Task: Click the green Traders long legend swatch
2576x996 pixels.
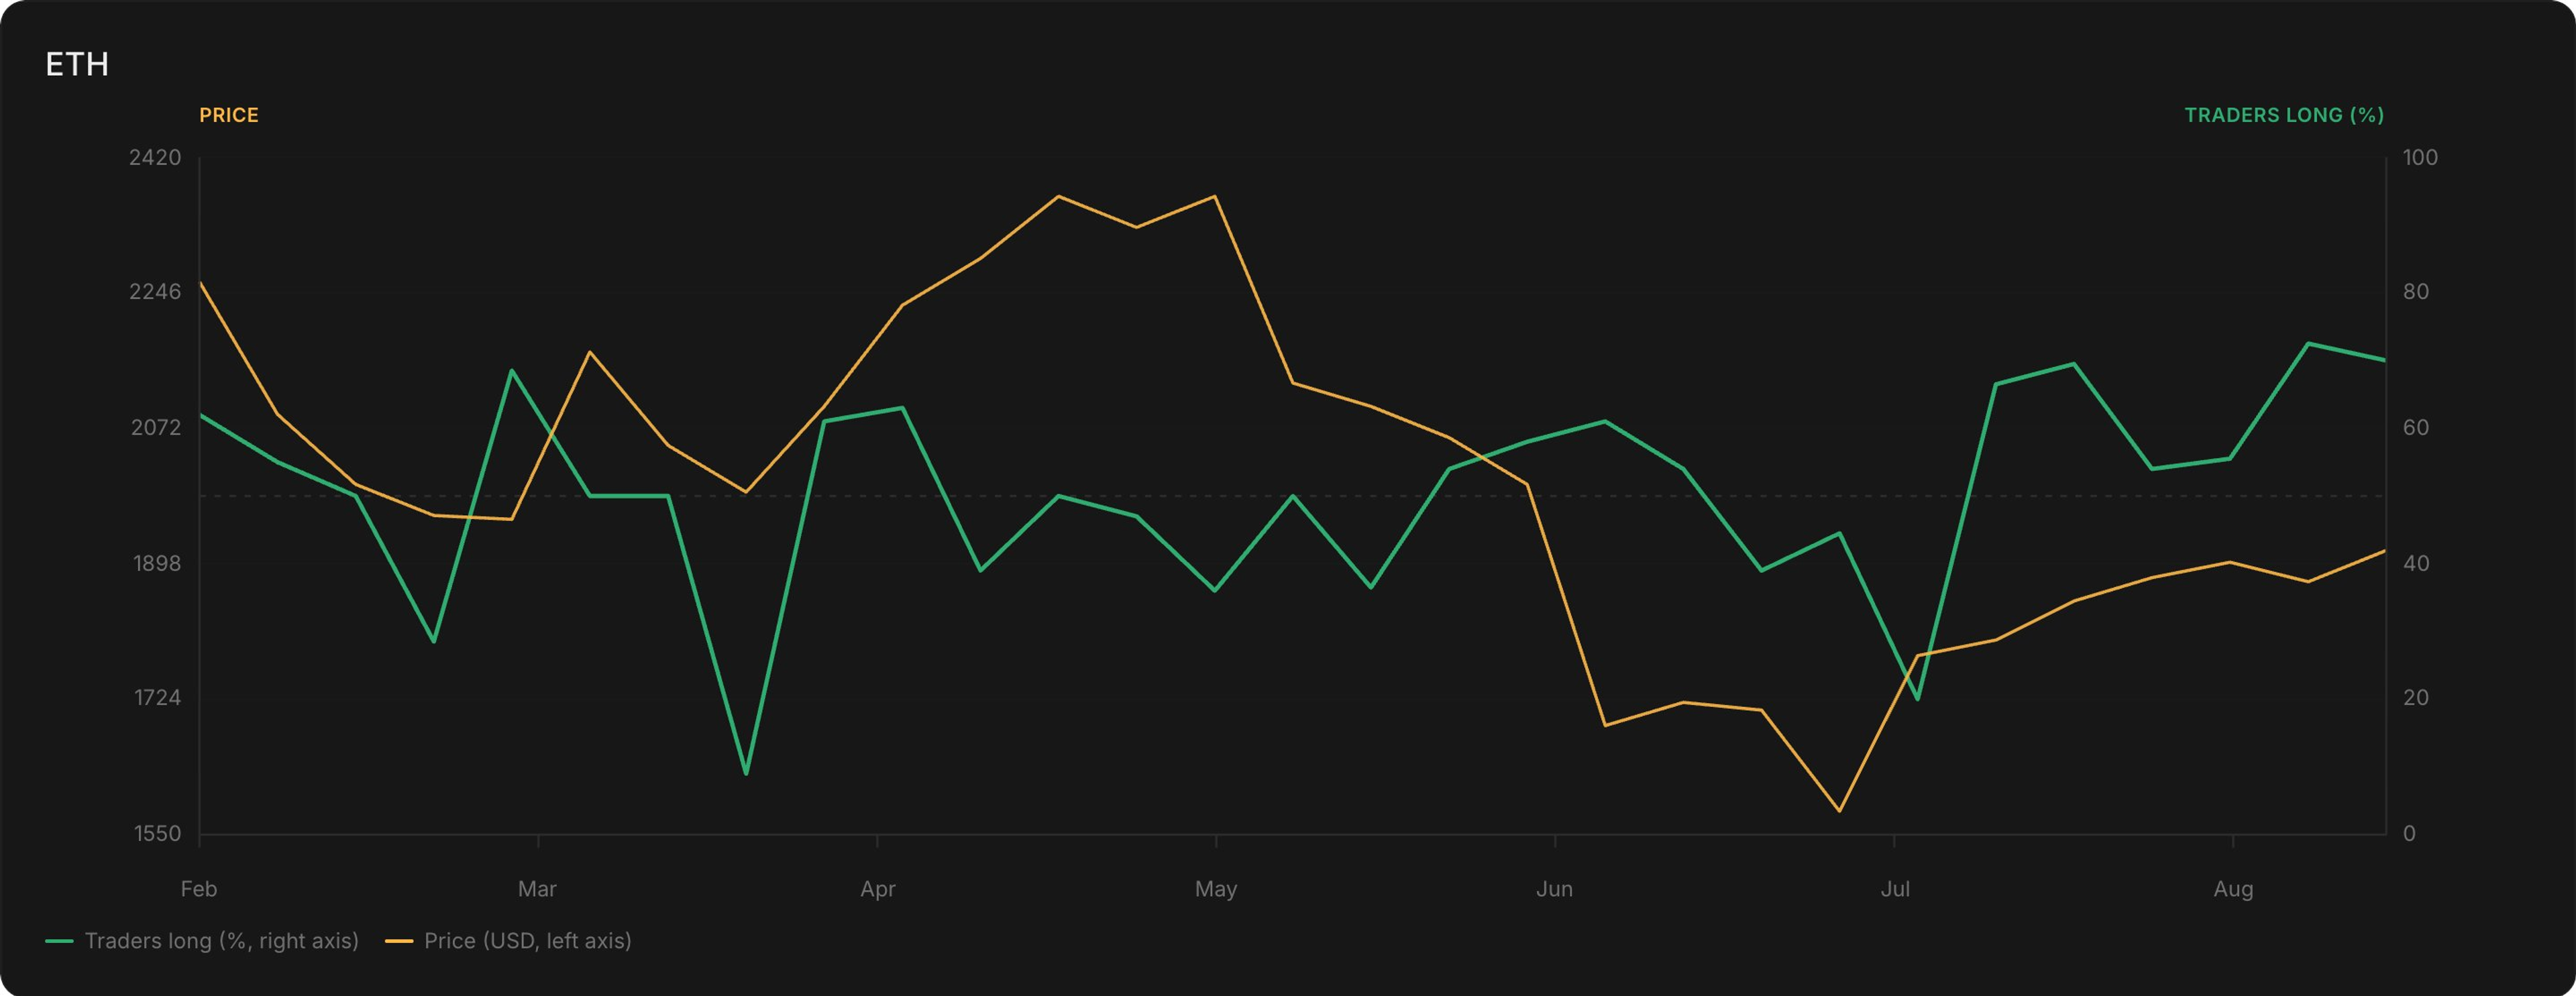Action: [x=59, y=942]
